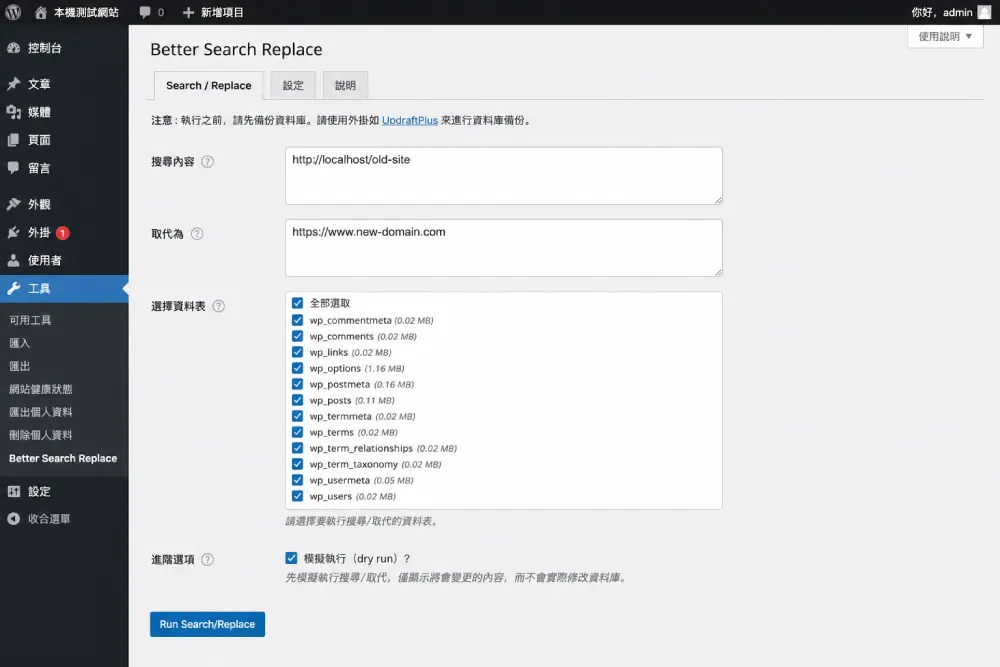Screen dimensions: 1000x667
Task: Uncheck the wp_users table
Action: tap(297, 495)
